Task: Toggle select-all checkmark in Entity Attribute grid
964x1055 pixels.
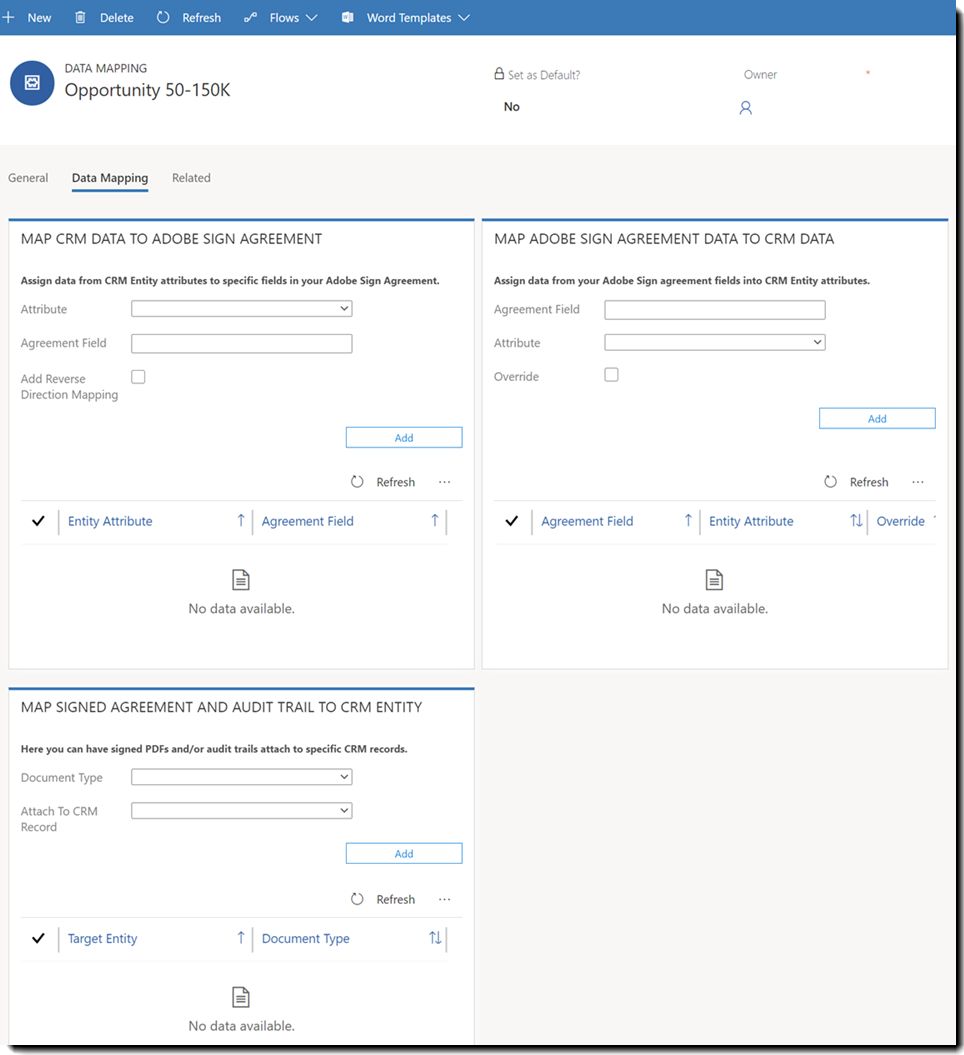Action: pos(38,521)
